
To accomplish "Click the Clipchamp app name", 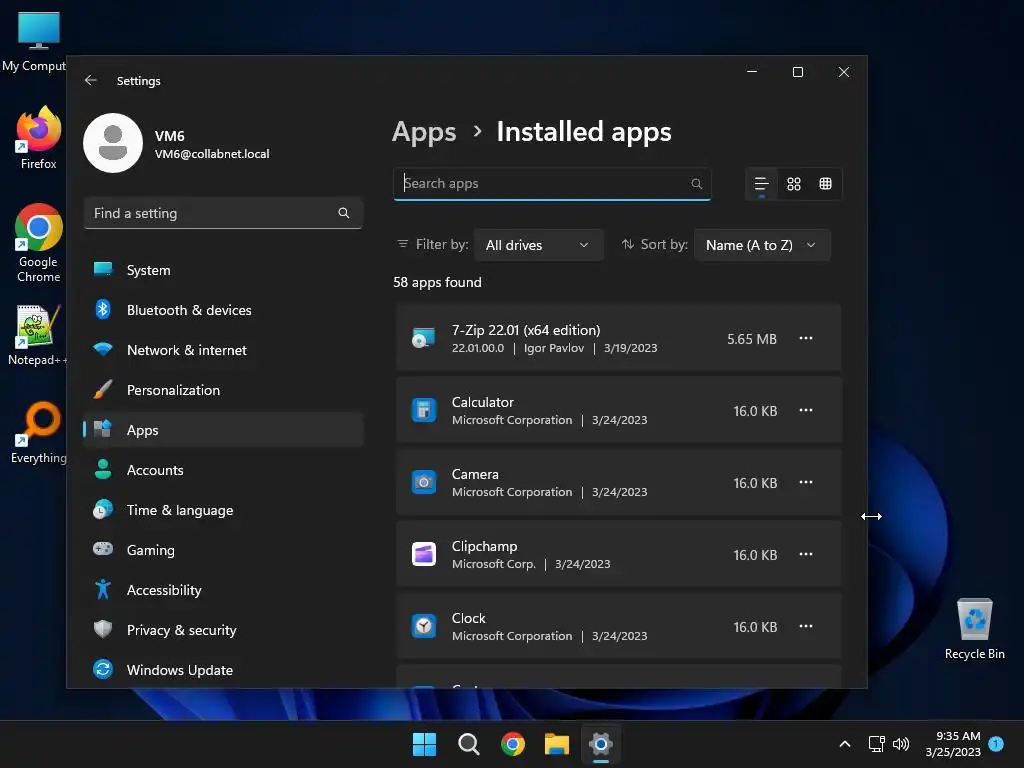I will point(485,546).
